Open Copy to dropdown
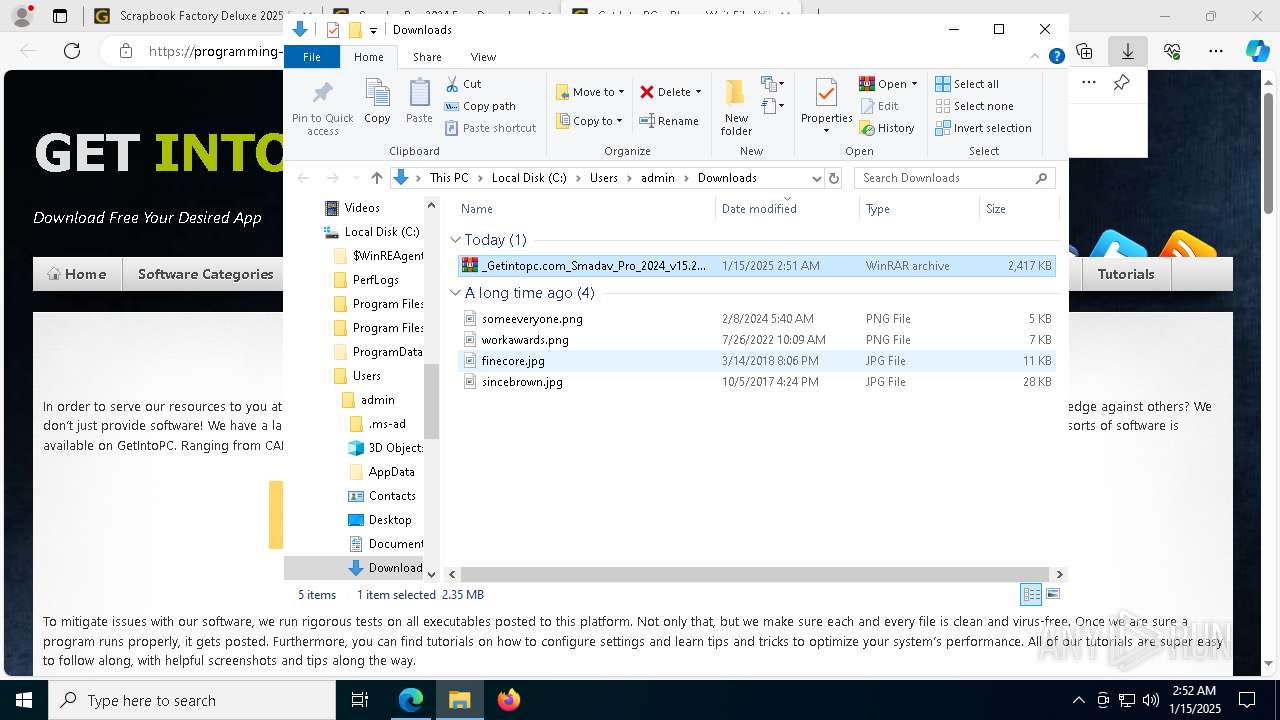 click(x=591, y=121)
